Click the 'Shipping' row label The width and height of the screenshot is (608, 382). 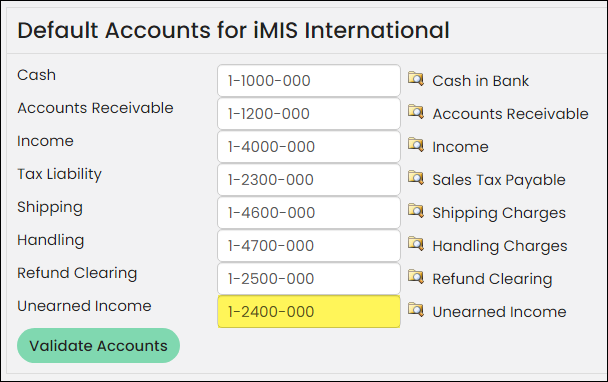(x=50, y=207)
